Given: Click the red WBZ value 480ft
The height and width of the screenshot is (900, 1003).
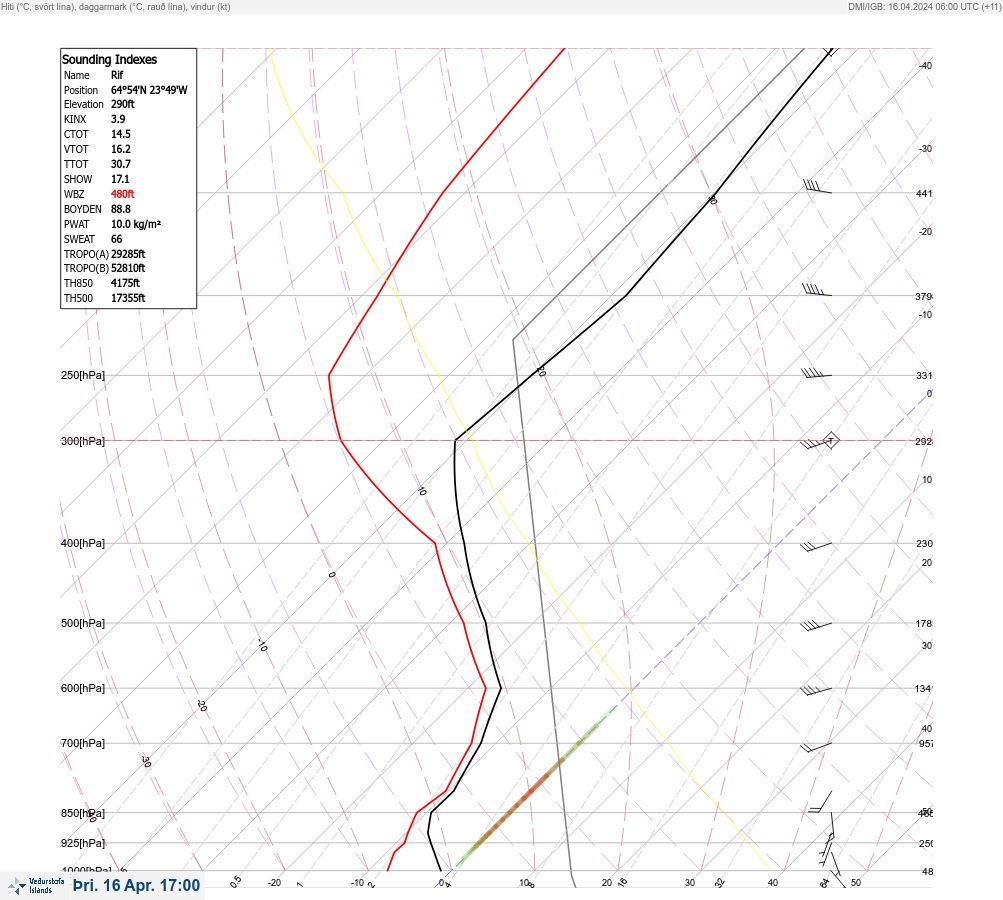Looking at the screenshot, I should pos(123,194).
